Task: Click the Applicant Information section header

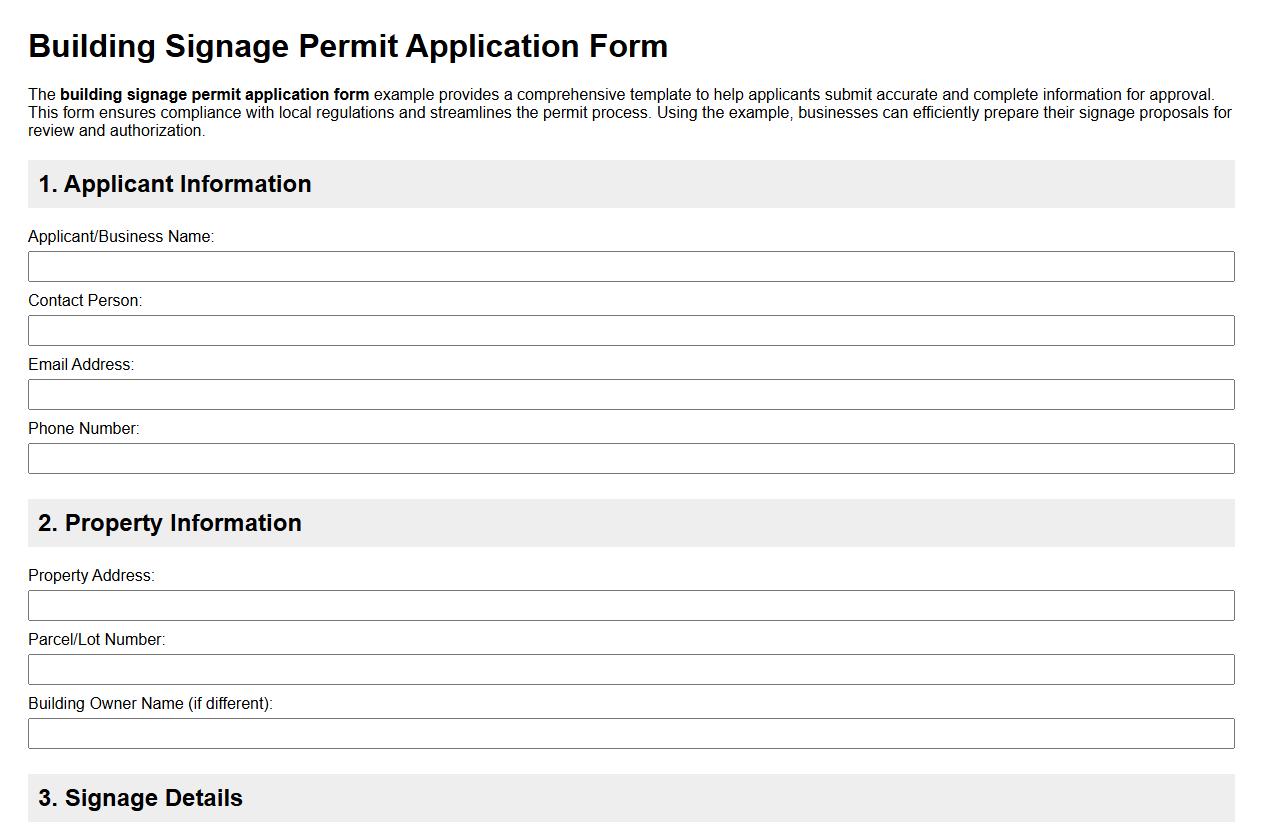Action: [174, 184]
